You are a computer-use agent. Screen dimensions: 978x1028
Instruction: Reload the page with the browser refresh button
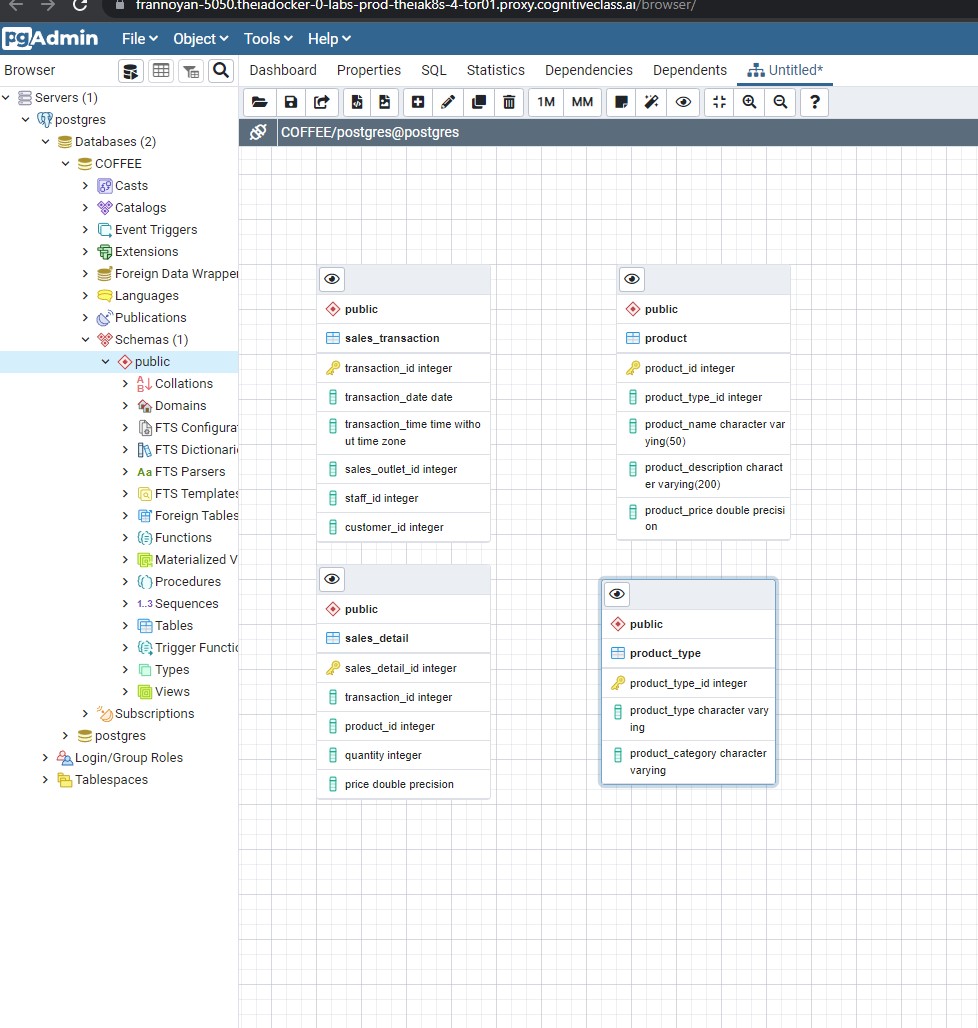coord(80,6)
